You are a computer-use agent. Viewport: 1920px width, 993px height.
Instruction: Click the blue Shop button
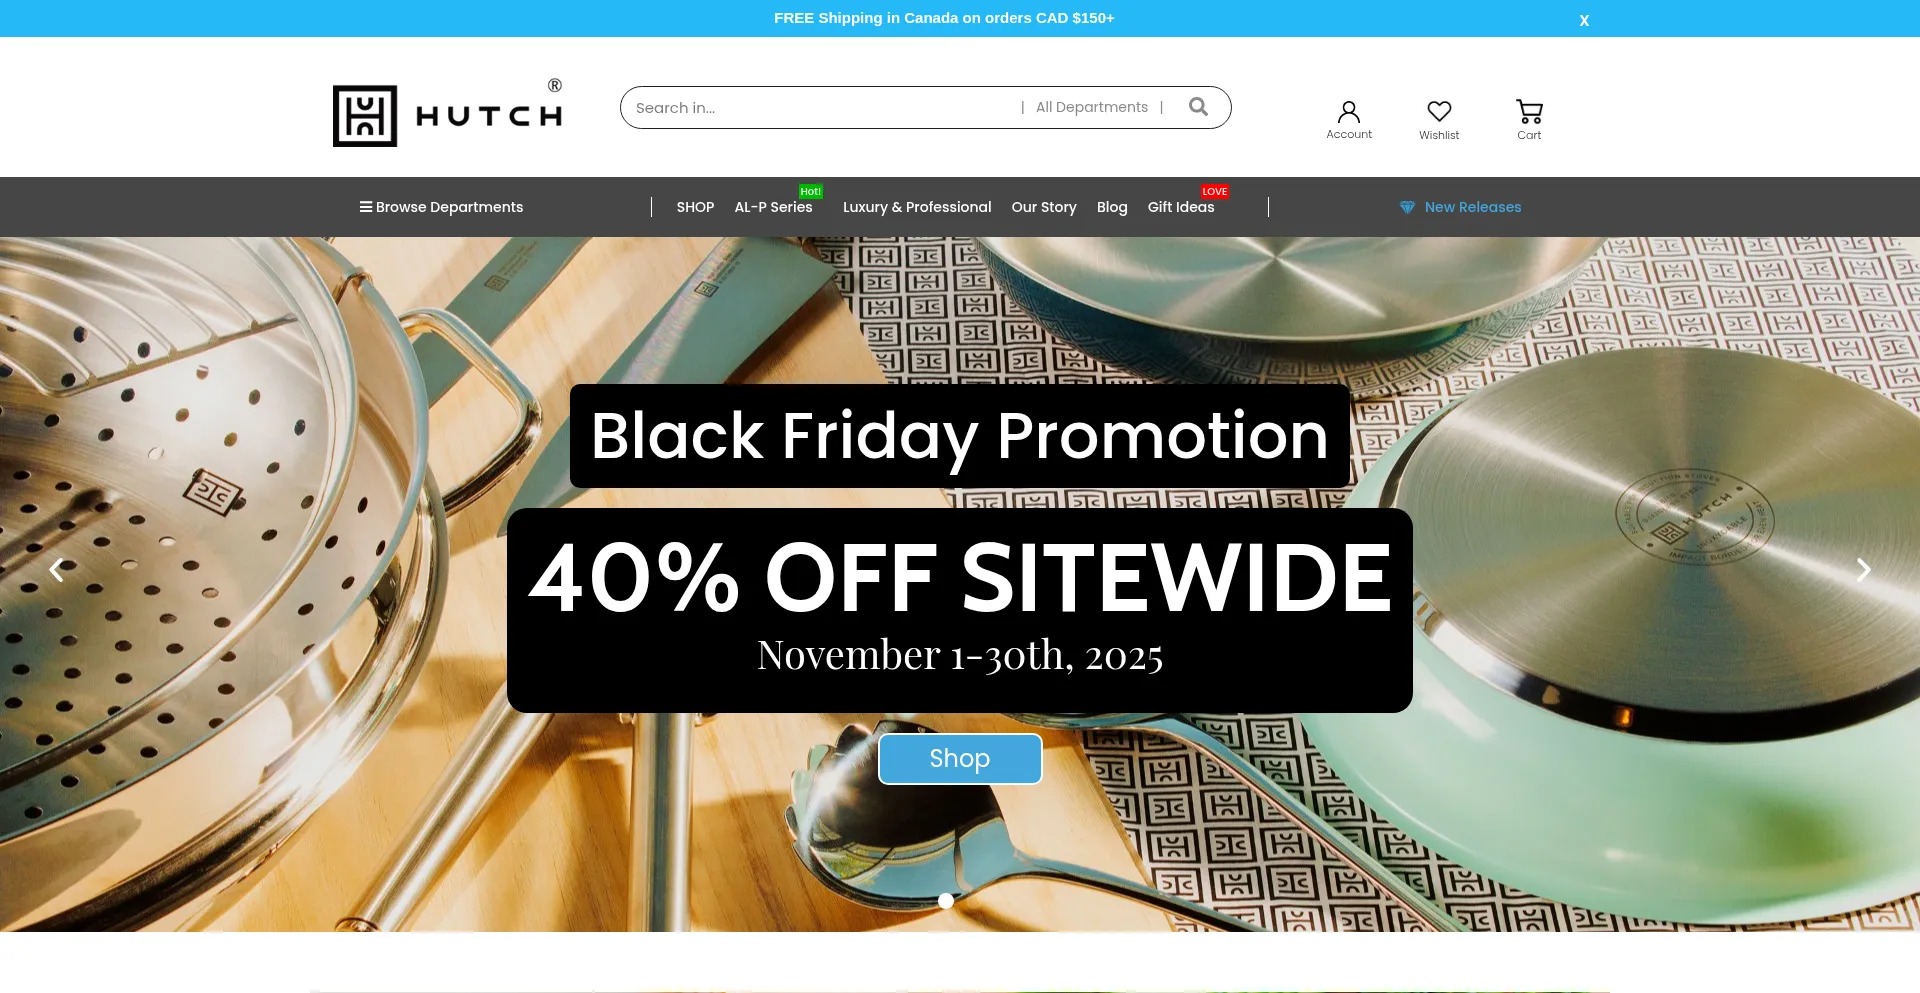(x=960, y=759)
